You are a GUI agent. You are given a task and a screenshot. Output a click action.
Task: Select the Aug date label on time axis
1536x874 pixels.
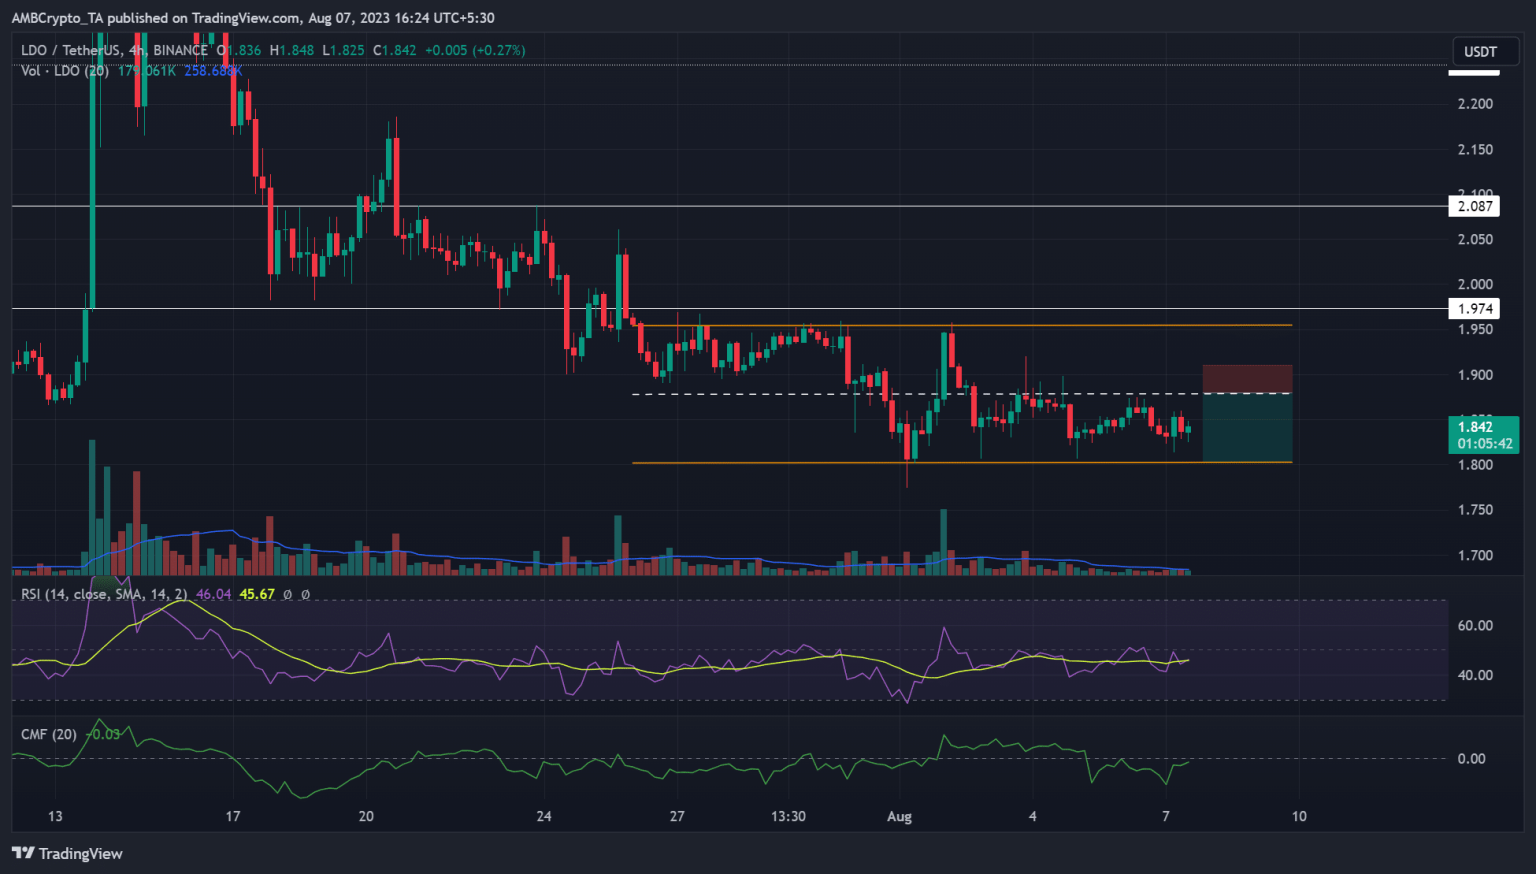899,816
